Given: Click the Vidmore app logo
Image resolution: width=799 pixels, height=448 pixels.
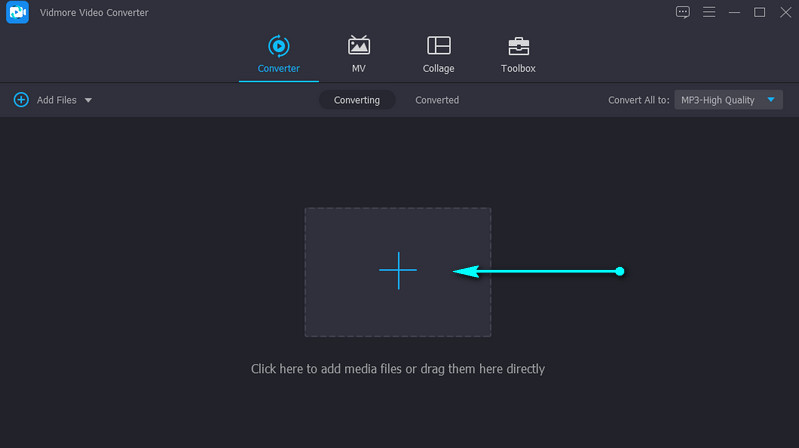Looking at the screenshot, I should [16, 12].
